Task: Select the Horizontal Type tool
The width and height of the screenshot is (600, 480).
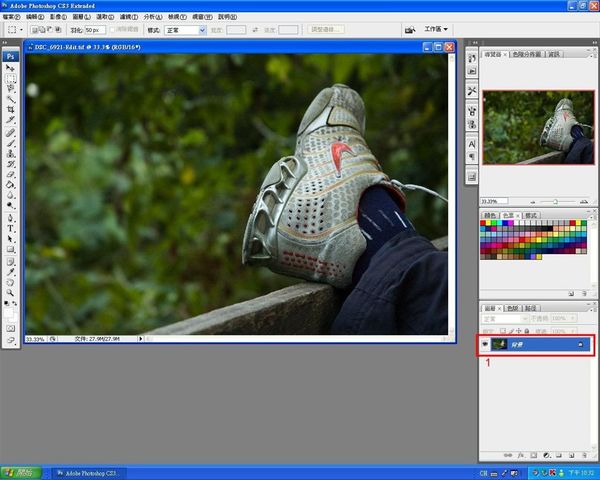Action: pos(10,229)
